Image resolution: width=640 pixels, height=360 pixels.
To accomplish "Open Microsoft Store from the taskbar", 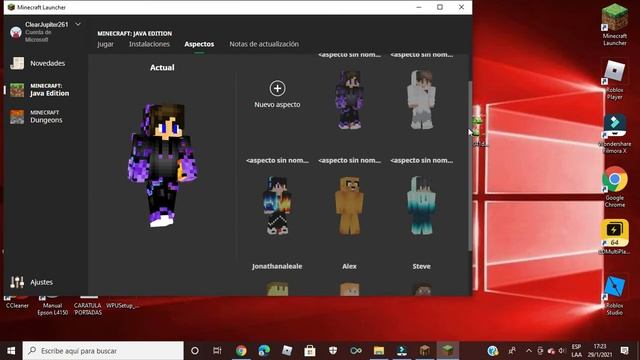I will 310,351.
